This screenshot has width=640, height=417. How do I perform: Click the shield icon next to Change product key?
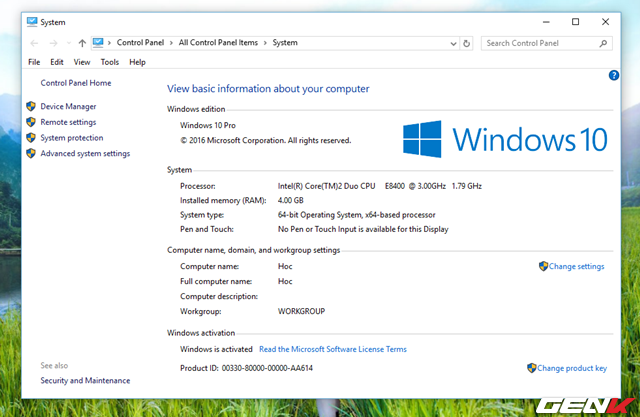pos(532,368)
